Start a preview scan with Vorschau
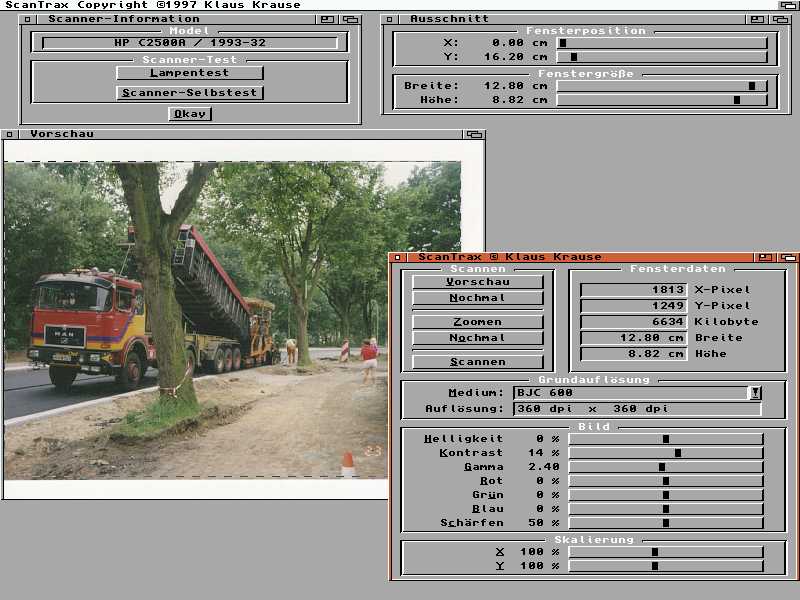 click(x=478, y=282)
